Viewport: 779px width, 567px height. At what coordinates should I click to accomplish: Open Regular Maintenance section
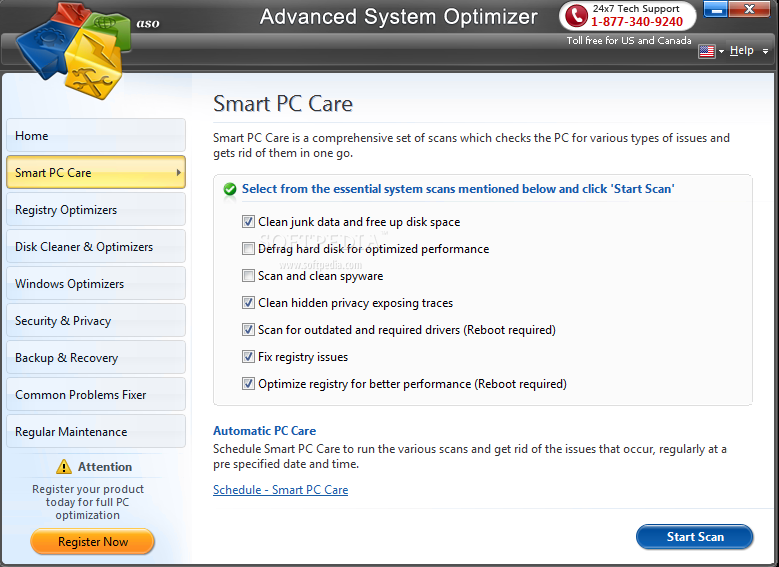(96, 431)
